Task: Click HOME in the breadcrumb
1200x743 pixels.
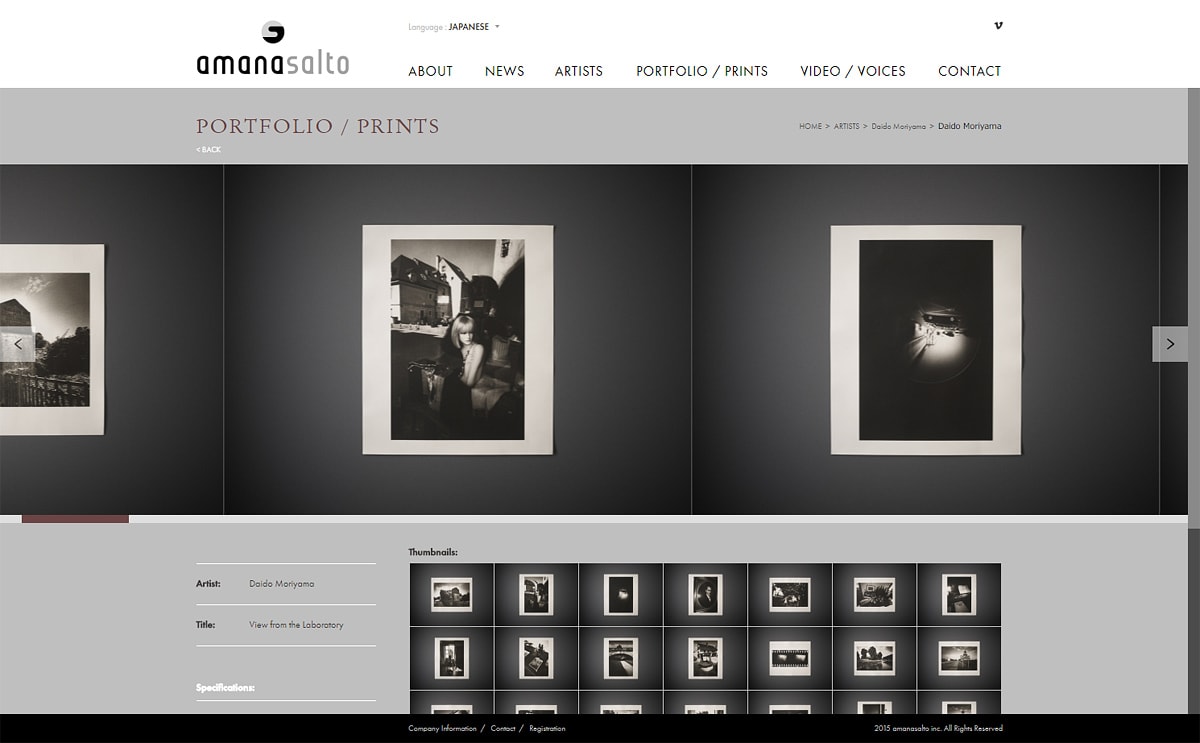Action: coord(810,127)
